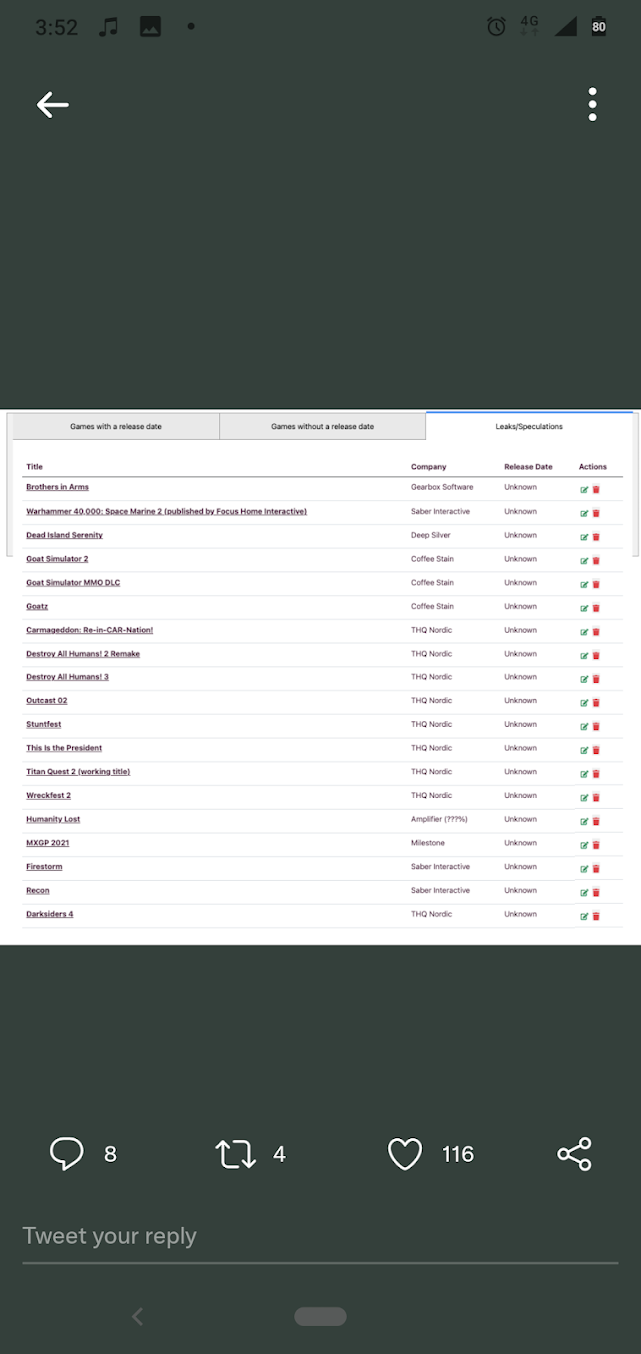Tap the music note status icon

108,27
